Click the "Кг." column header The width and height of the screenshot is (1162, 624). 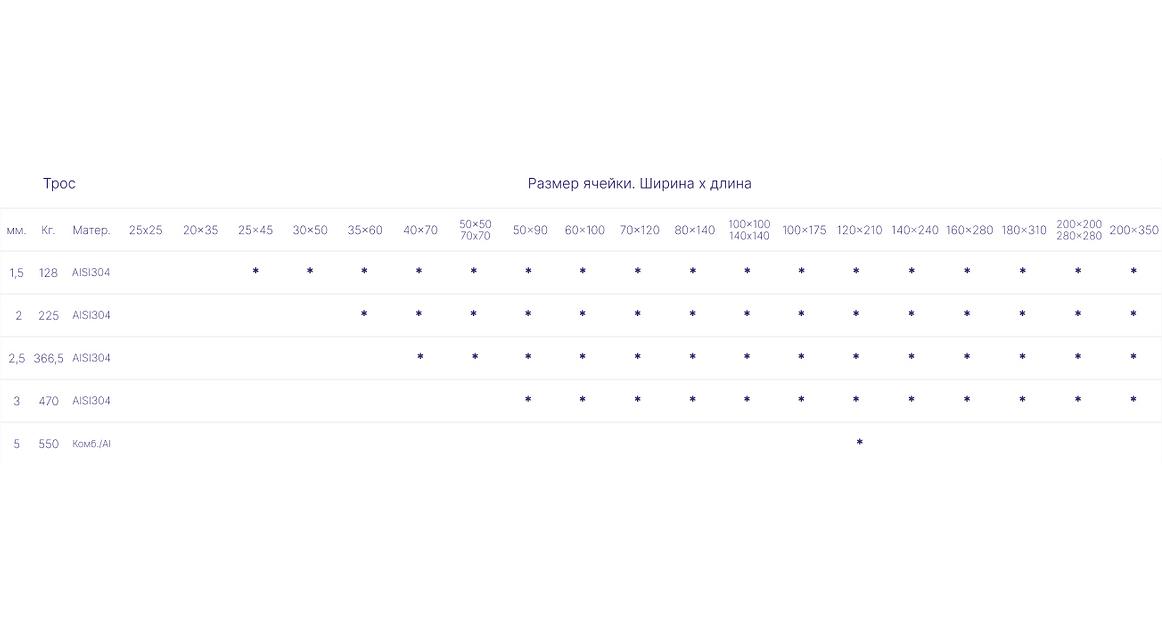pos(48,230)
